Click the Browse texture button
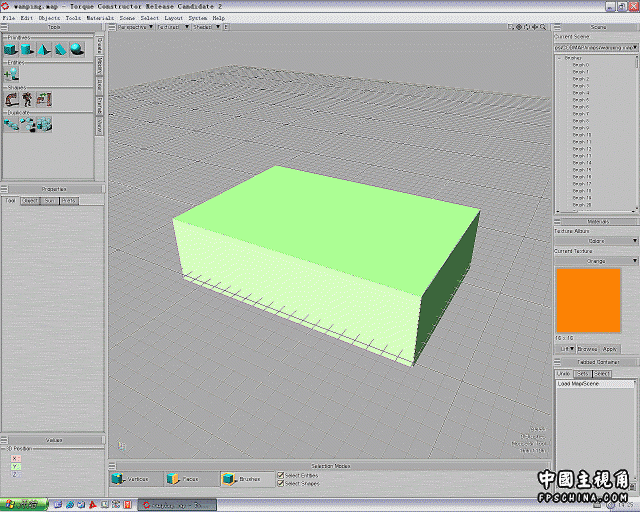This screenshot has height=512, width=640. pos(585,349)
